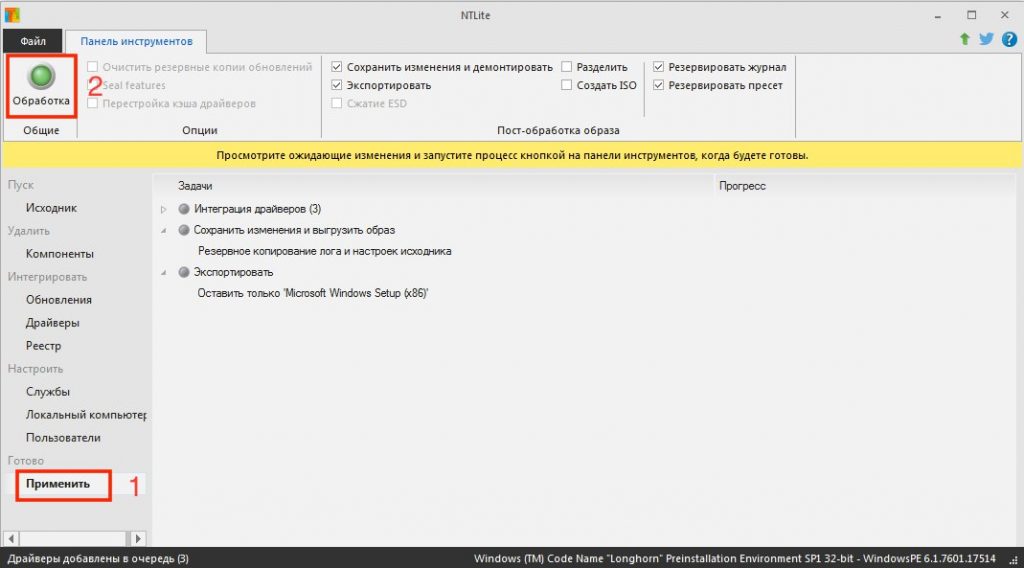Click the Удалить sidebar group heading
The image size is (1024, 568).
click(28, 231)
